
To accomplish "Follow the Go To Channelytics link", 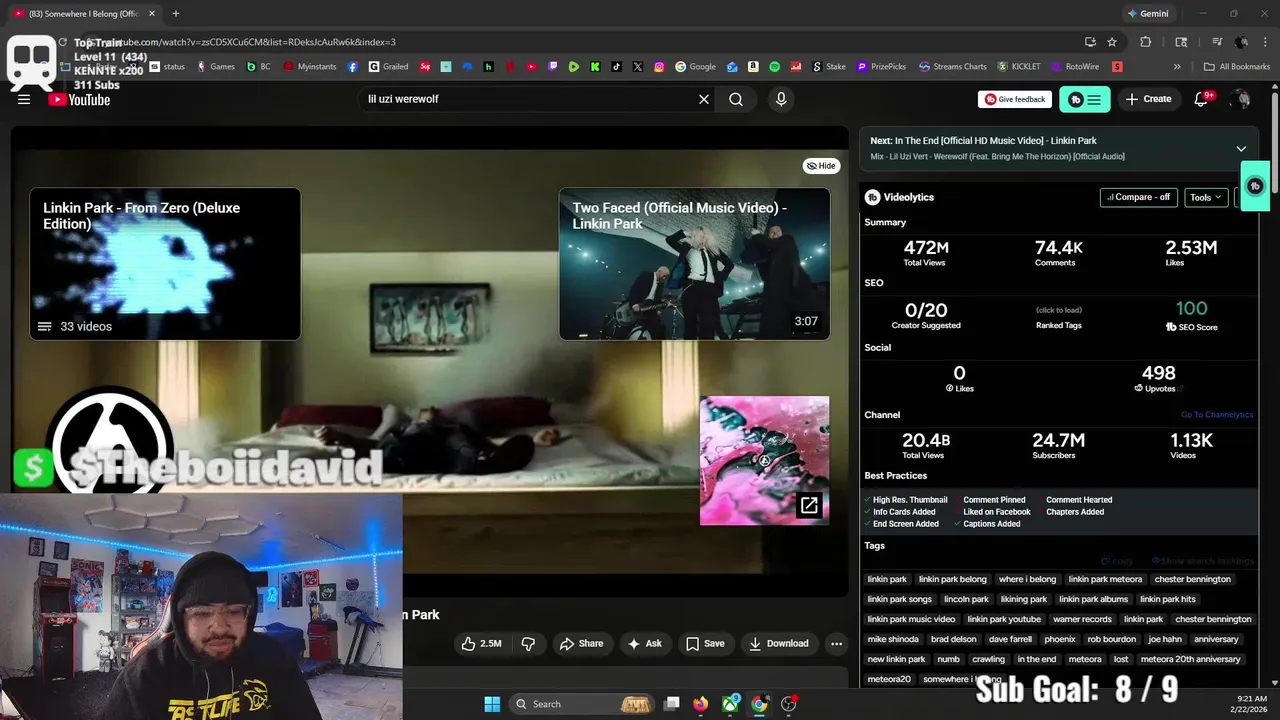I will pos(1217,415).
